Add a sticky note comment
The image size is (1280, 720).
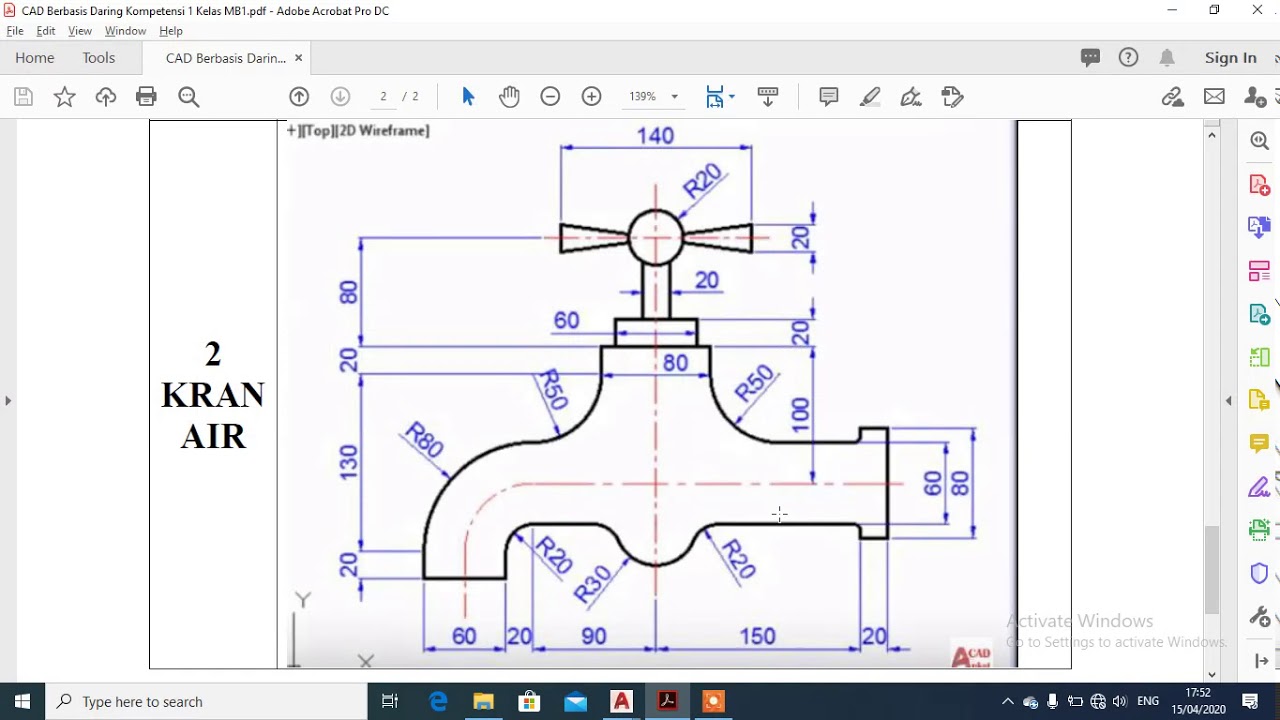(x=829, y=97)
